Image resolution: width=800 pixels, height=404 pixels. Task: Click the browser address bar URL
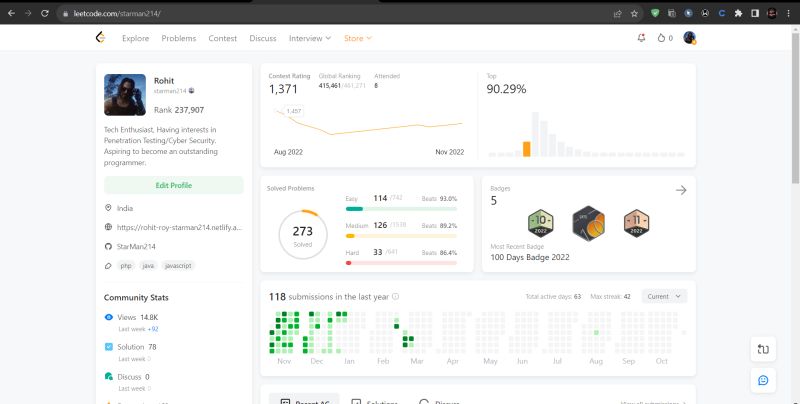point(117,14)
